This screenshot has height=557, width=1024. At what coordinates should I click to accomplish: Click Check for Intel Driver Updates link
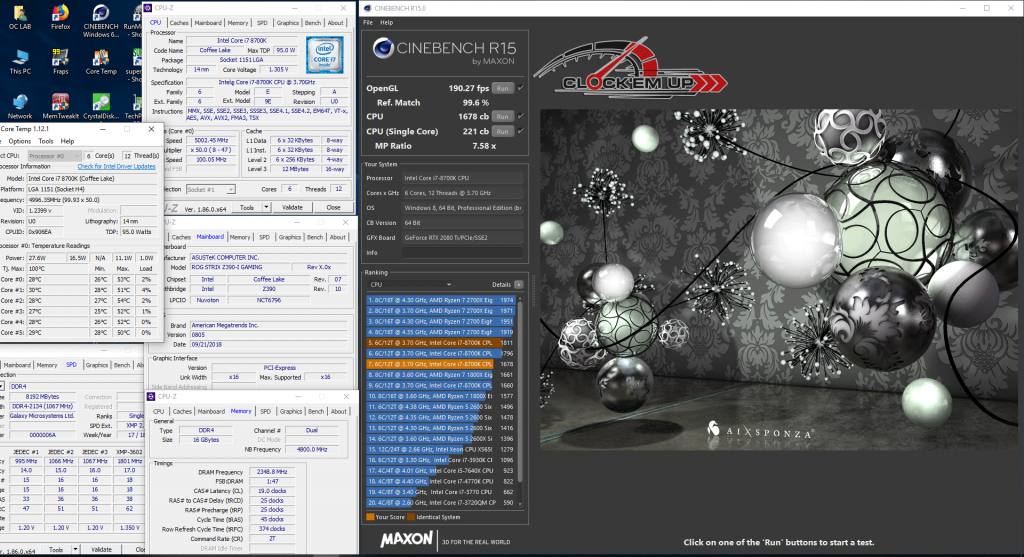pos(117,166)
